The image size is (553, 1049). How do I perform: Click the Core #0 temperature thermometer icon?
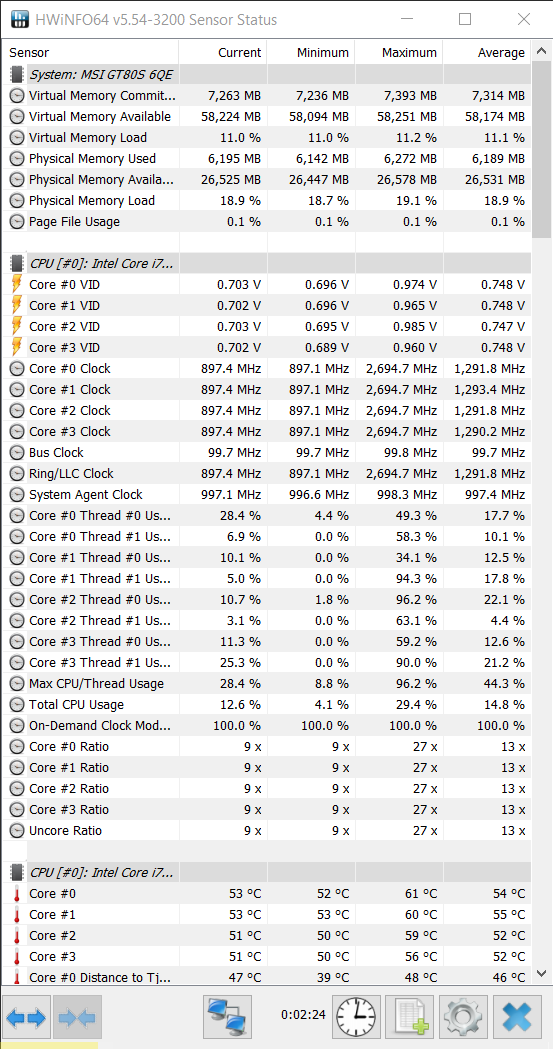(17, 894)
